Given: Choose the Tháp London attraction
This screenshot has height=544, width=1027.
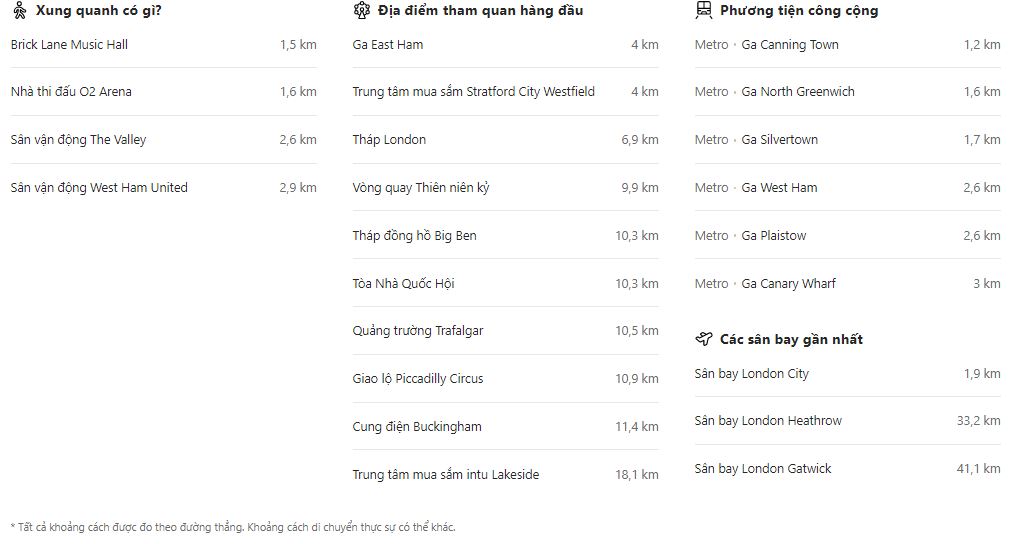Looking at the screenshot, I should (x=506, y=139).
